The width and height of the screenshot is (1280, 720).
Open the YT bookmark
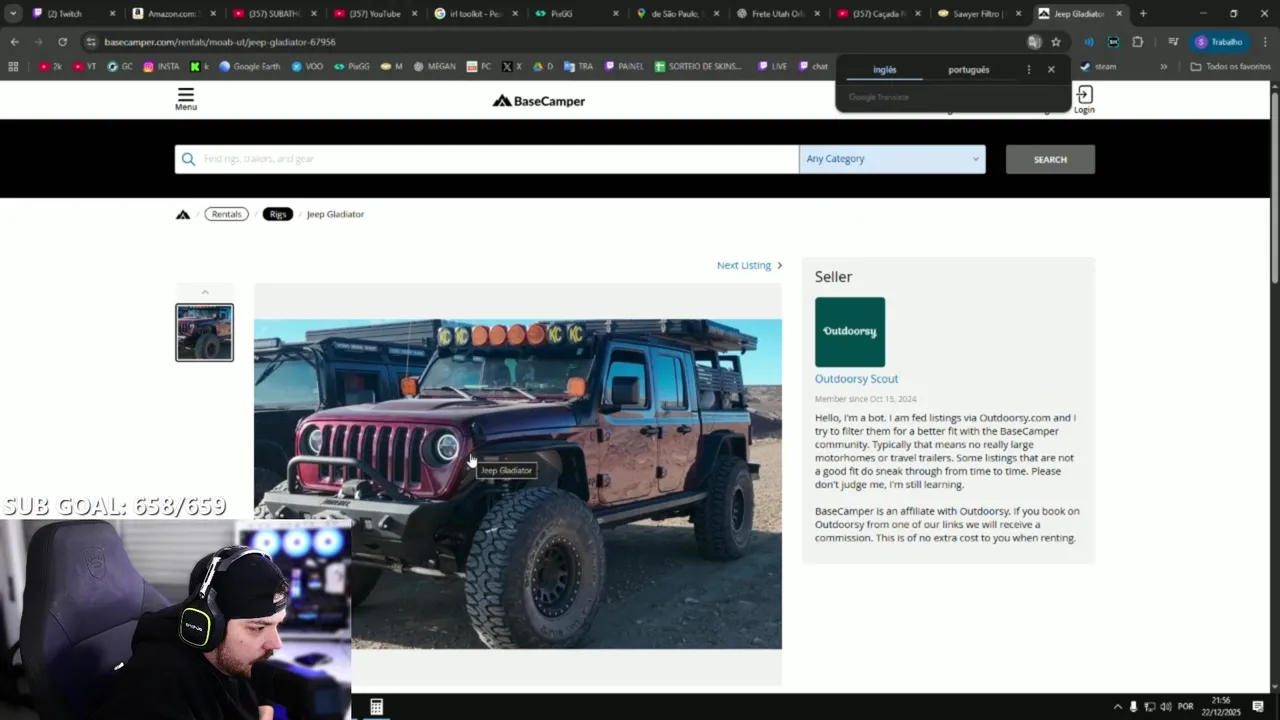[84, 67]
